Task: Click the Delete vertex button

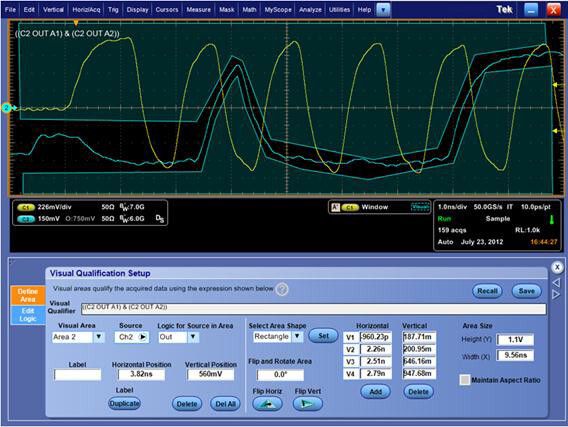Action: pyautogui.click(x=418, y=392)
